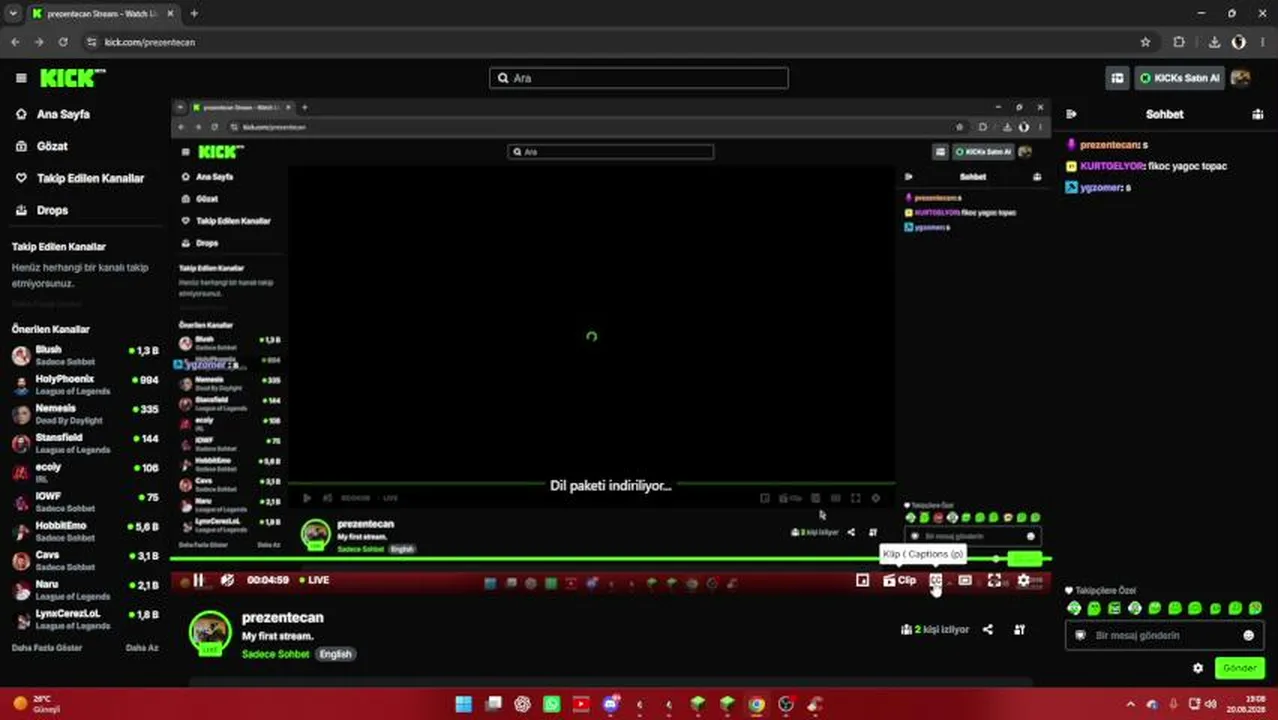Viewport: 1278px width, 720px height.
Task: Open Drops in the sidebar
Action: click(52, 210)
